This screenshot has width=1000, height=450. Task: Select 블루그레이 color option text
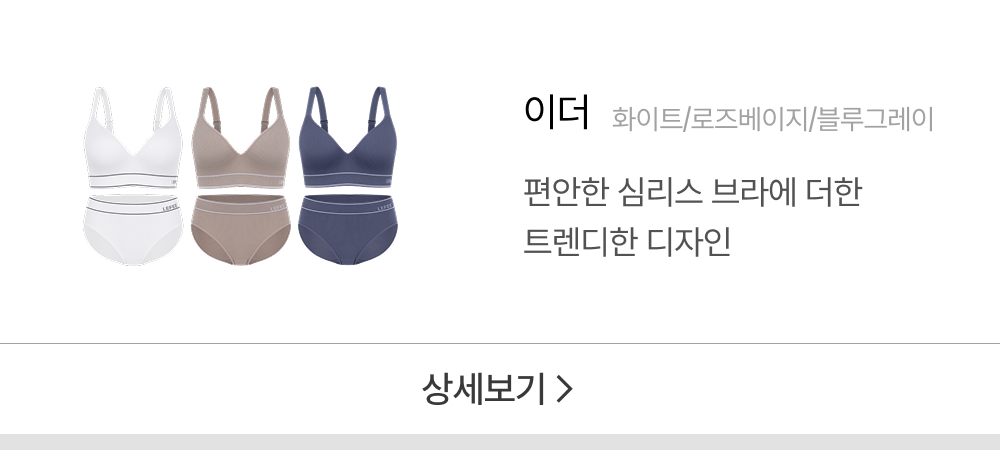(875, 119)
